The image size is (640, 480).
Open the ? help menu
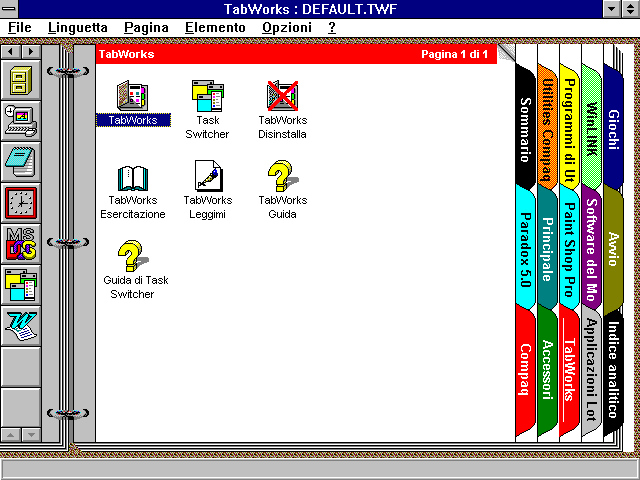pyautogui.click(x=332, y=28)
